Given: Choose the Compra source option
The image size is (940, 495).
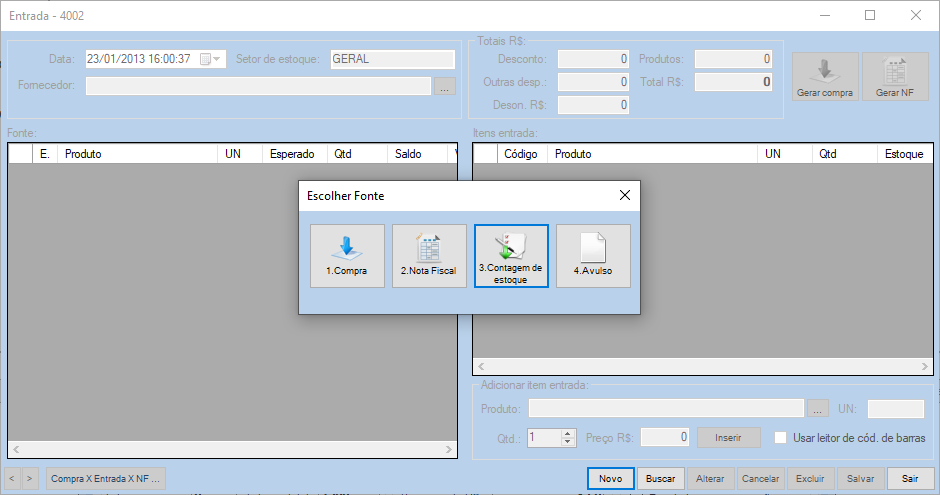Looking at the screenshot, I should (x=347, y=256).
